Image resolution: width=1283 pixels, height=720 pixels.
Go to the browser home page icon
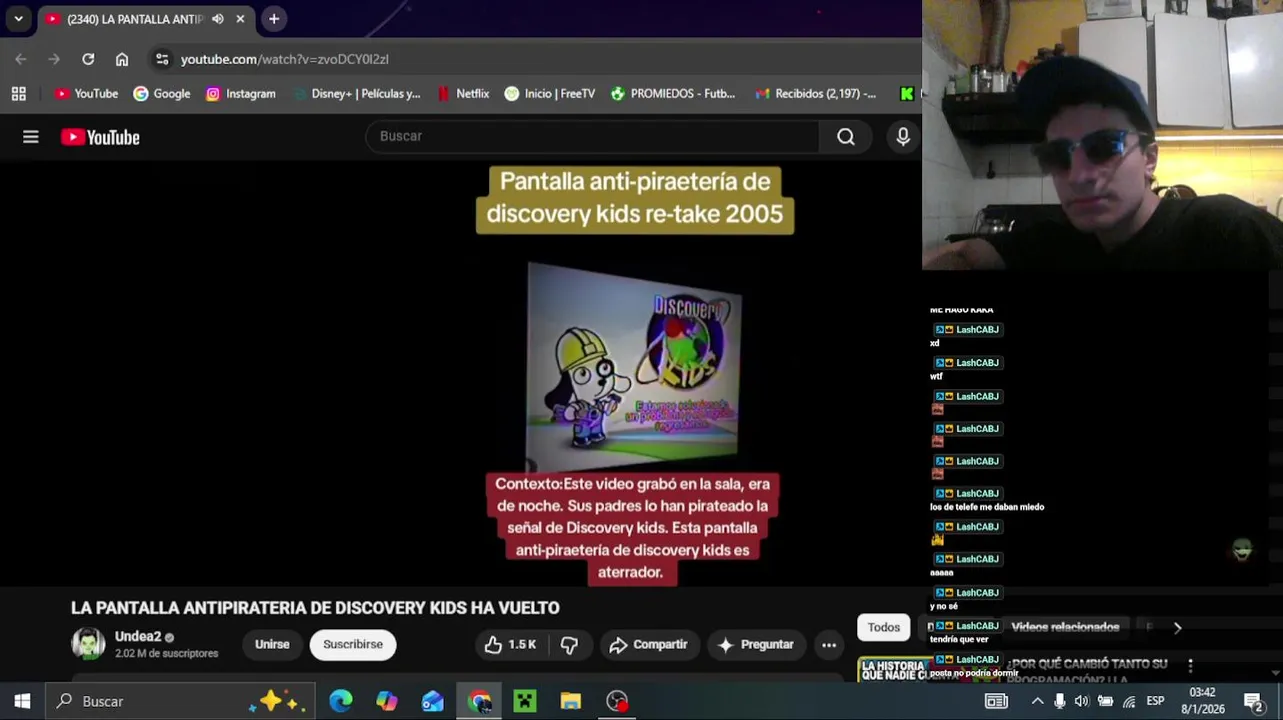pos(122,59)
